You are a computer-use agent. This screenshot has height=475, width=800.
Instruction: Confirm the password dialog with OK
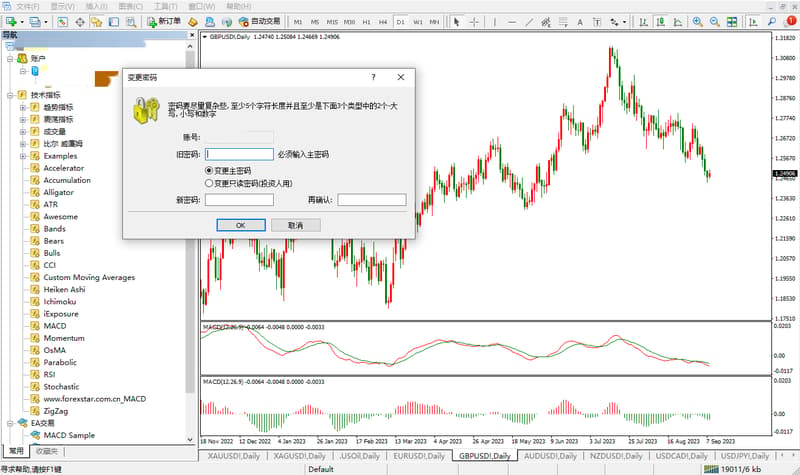[x=241, y=225]
